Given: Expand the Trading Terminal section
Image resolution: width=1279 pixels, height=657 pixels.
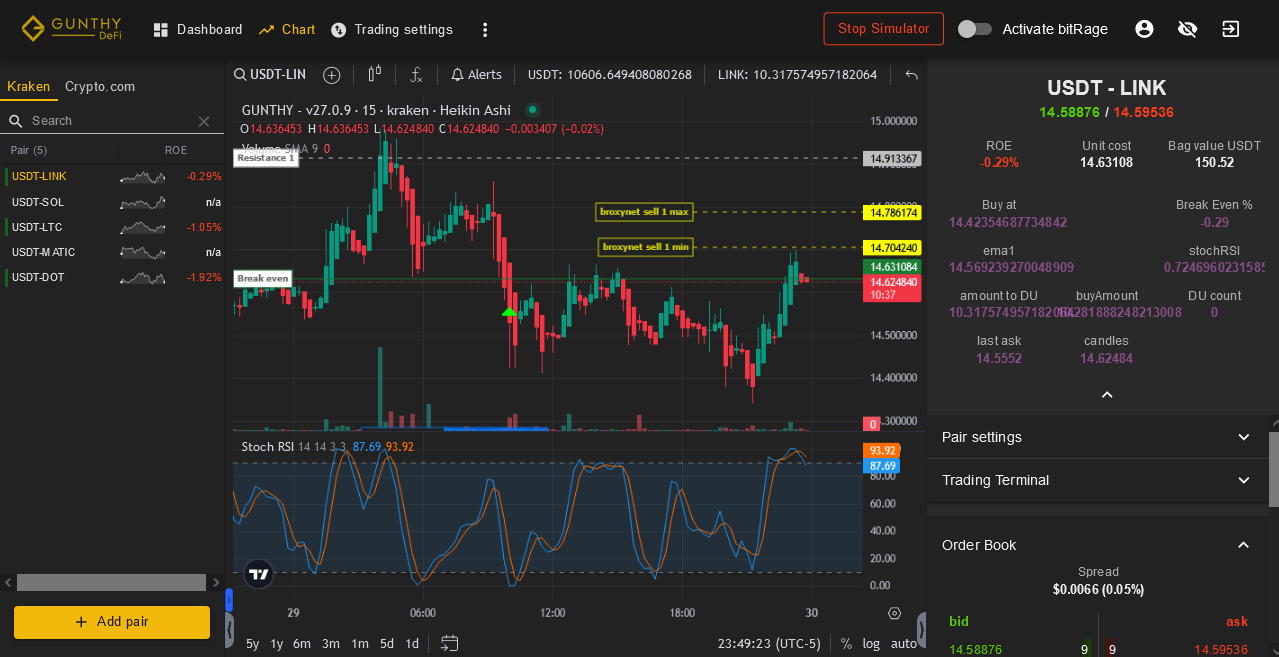Looking at the screenshot, I should coord(1097,480).
